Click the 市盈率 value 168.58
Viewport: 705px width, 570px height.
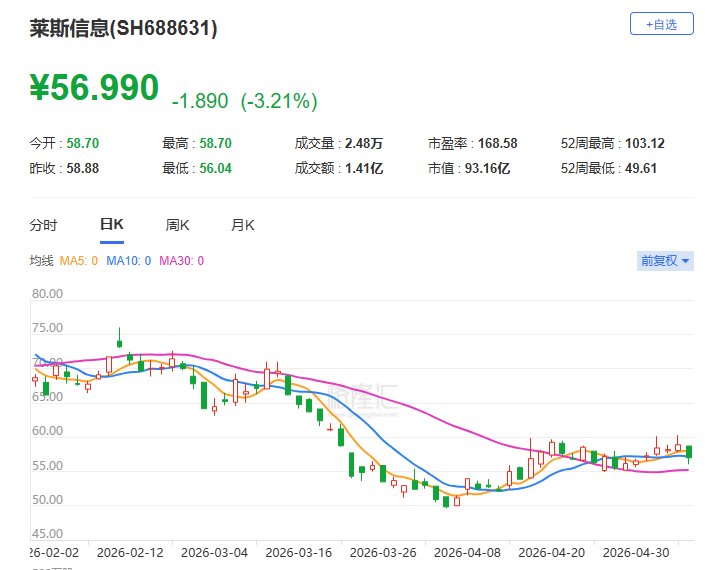click(498, 143)
